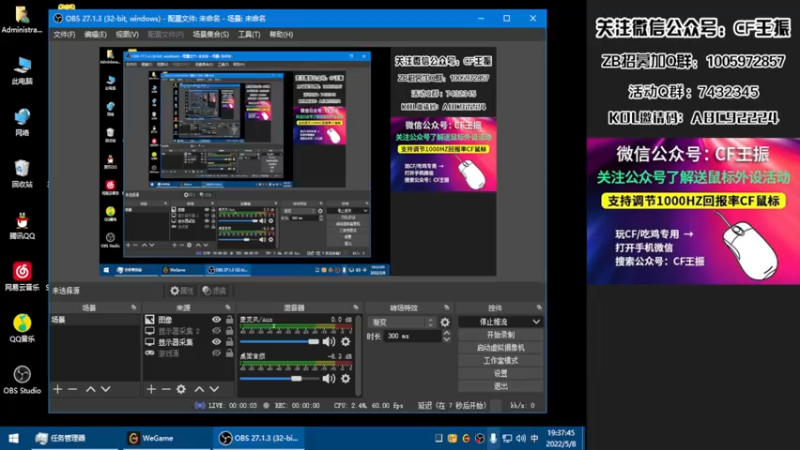Pop out the 混音器 dock panel
This screenshot has width=800, height=450.
(x=356, y=308)
